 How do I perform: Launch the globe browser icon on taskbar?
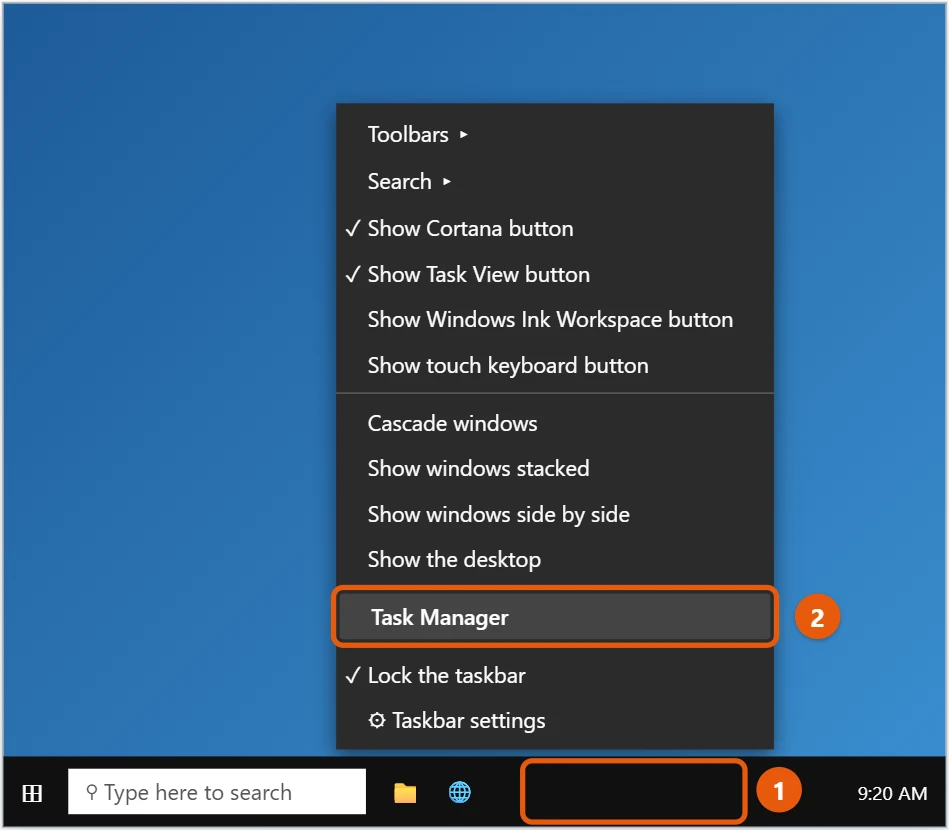point(459,792)
